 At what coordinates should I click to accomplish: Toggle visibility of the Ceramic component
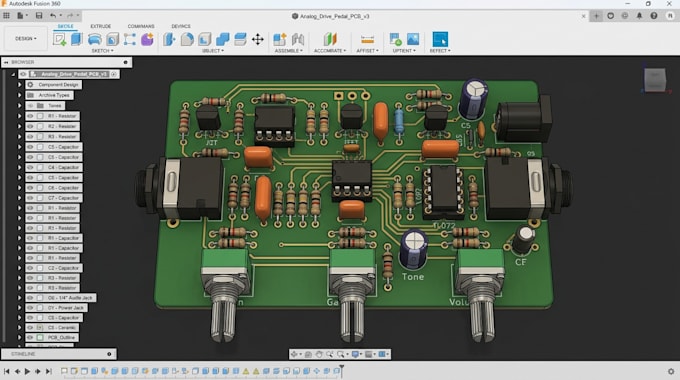pos(30,328)
